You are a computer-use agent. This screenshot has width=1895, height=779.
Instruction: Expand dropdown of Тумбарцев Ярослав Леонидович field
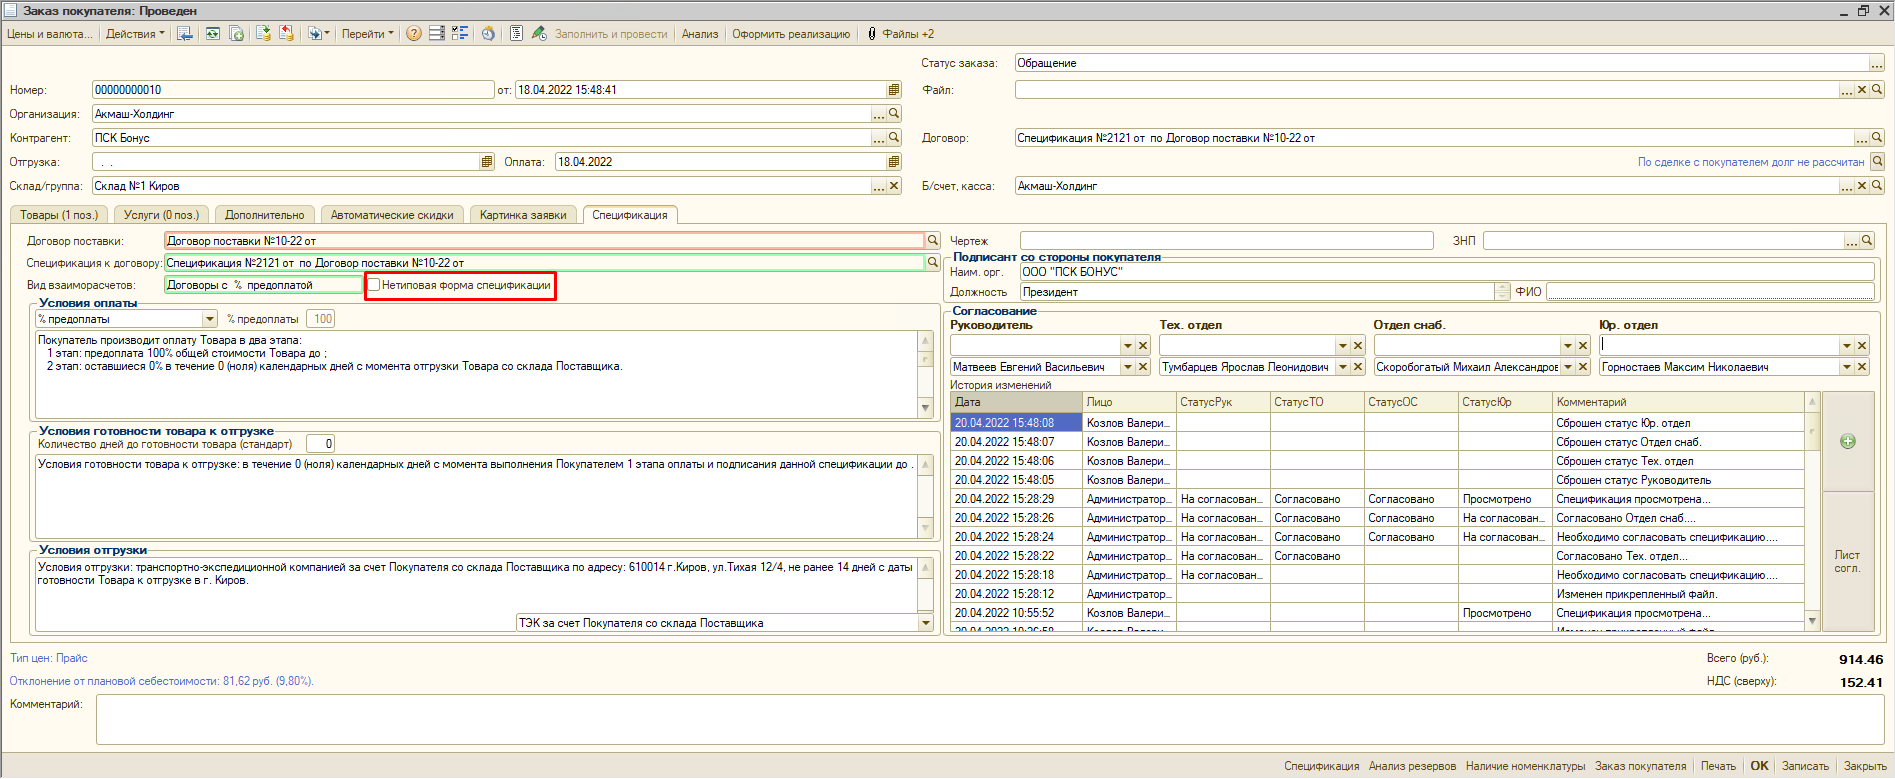click(x=1343, y=367)
